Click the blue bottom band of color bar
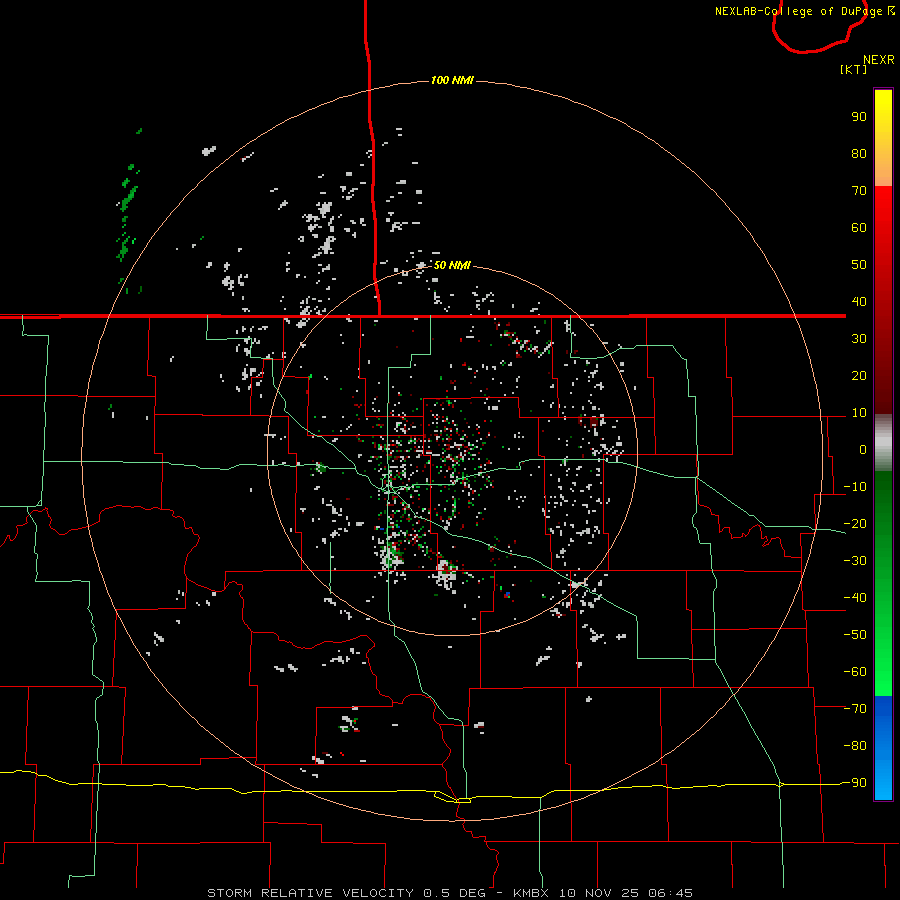Image resolution: width=900 pixels, height=900 pixels. (x=883, y=748)
